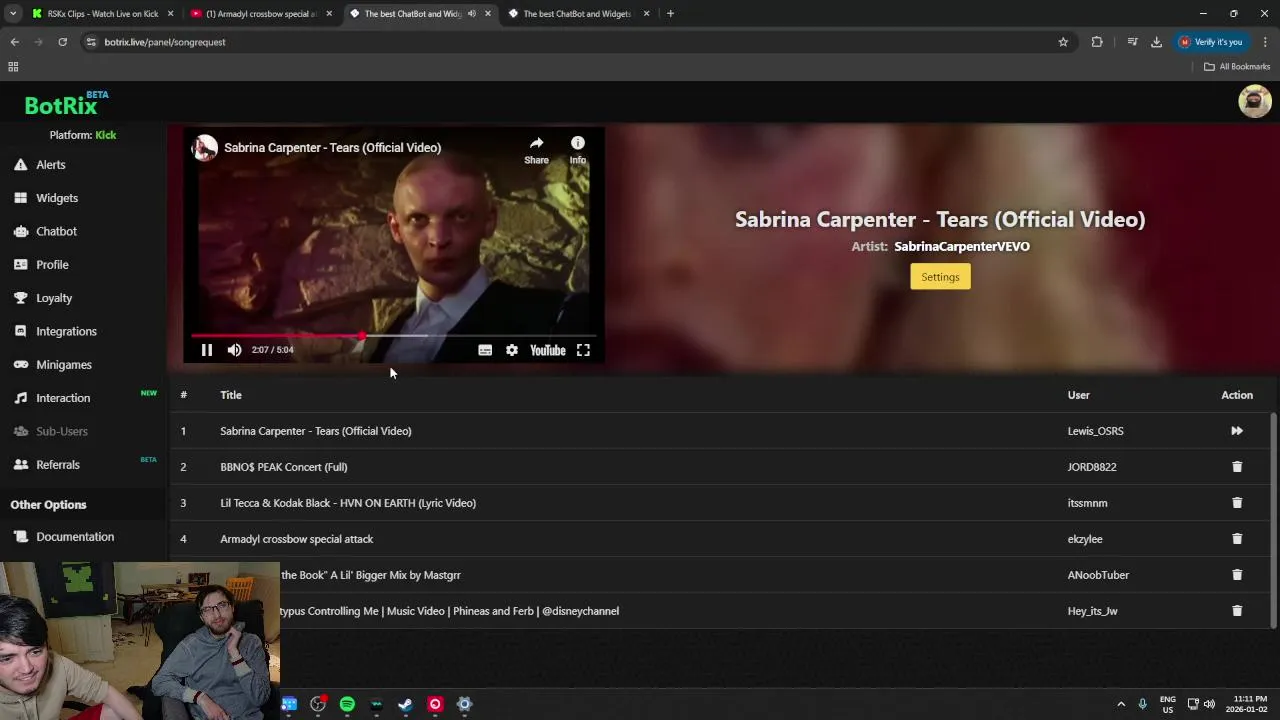The image size is (1280, 720).
Task: Click artist SabrinaCarpenterVEVO
Action: pos(962,246)
